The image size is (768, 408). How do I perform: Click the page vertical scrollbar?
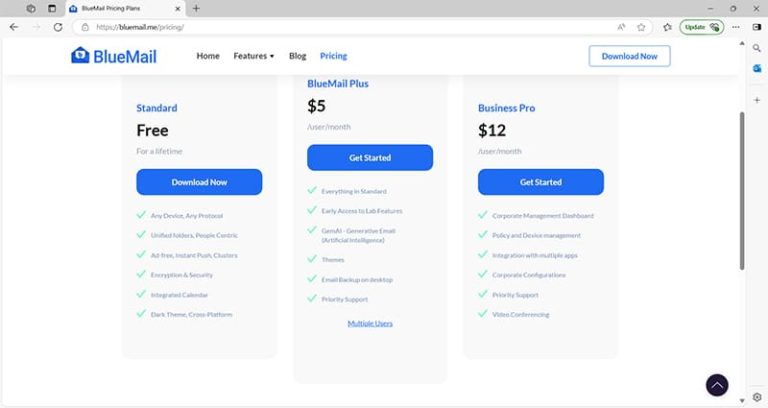click(741, 190)
